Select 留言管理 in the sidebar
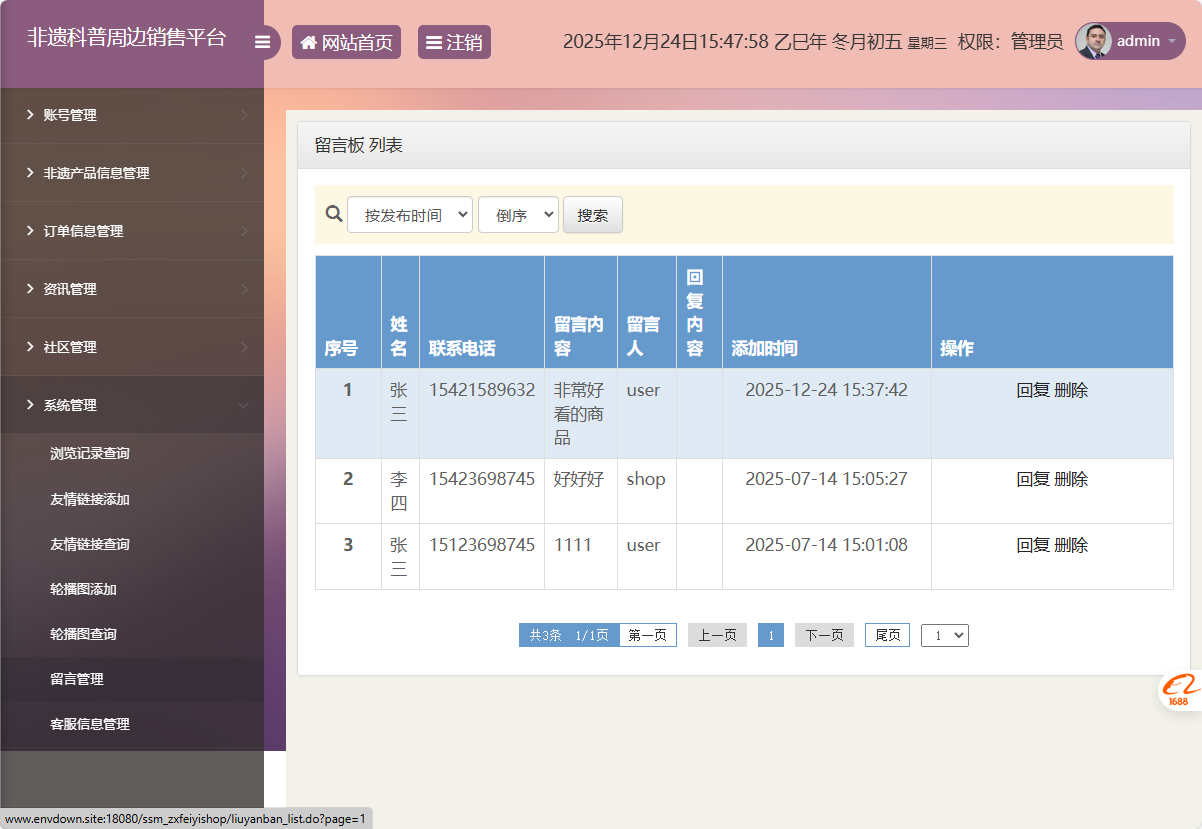This screenshot has height=829, width=1202. [x=77, y=679]
